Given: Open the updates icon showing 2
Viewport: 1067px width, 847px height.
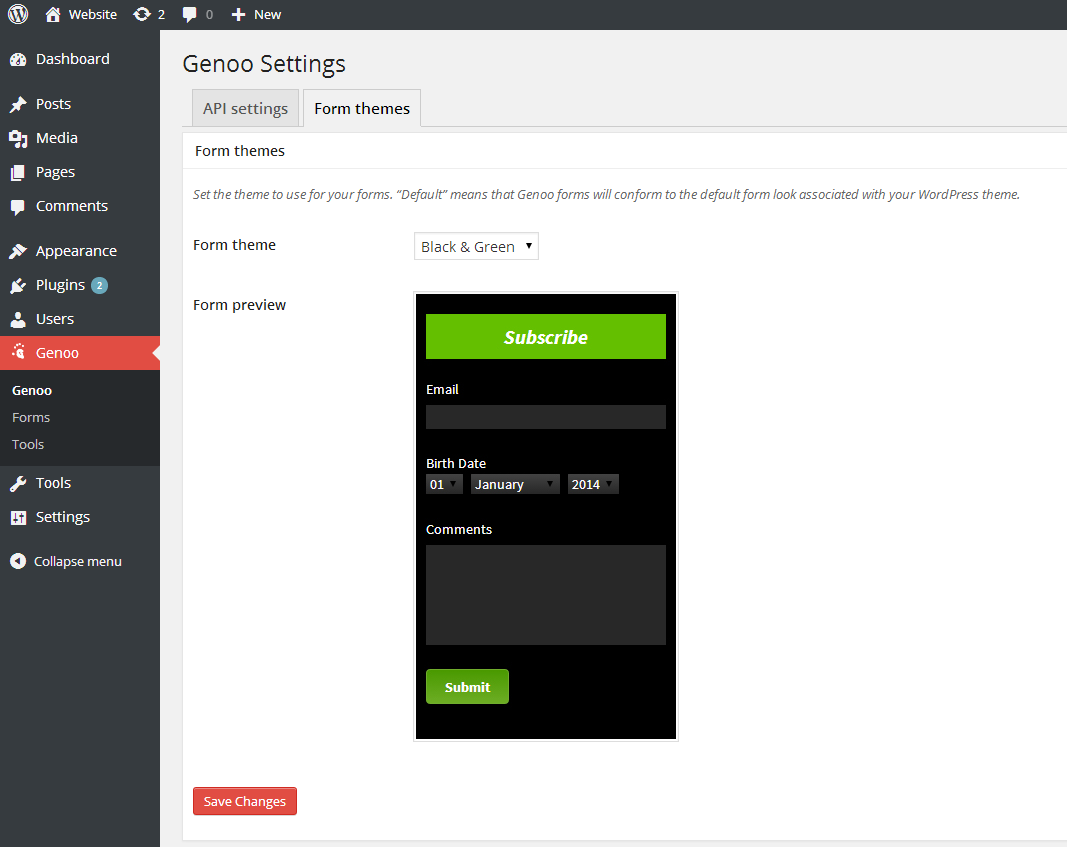Looking at the screenshot, I should point(142,14).
